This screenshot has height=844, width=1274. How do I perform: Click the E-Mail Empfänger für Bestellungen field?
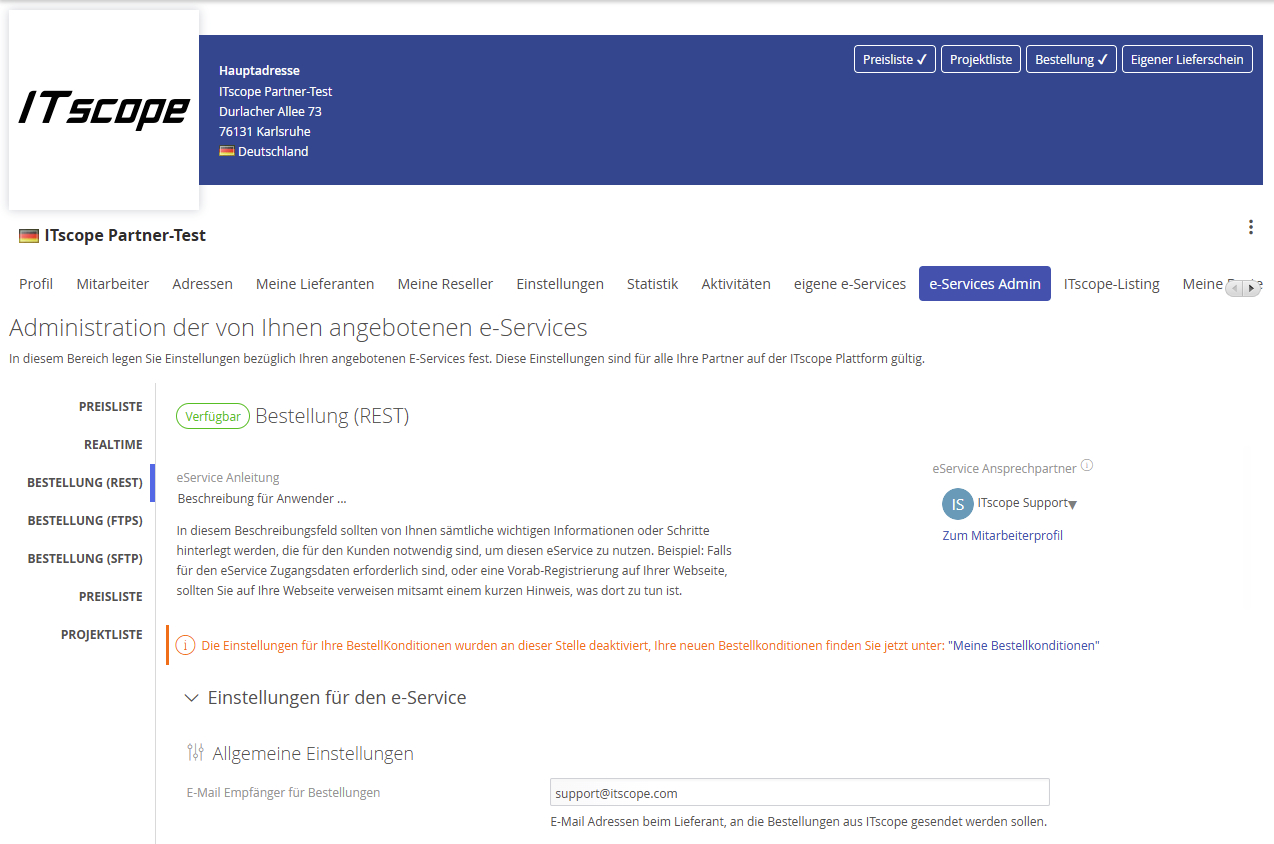point(800,792)
